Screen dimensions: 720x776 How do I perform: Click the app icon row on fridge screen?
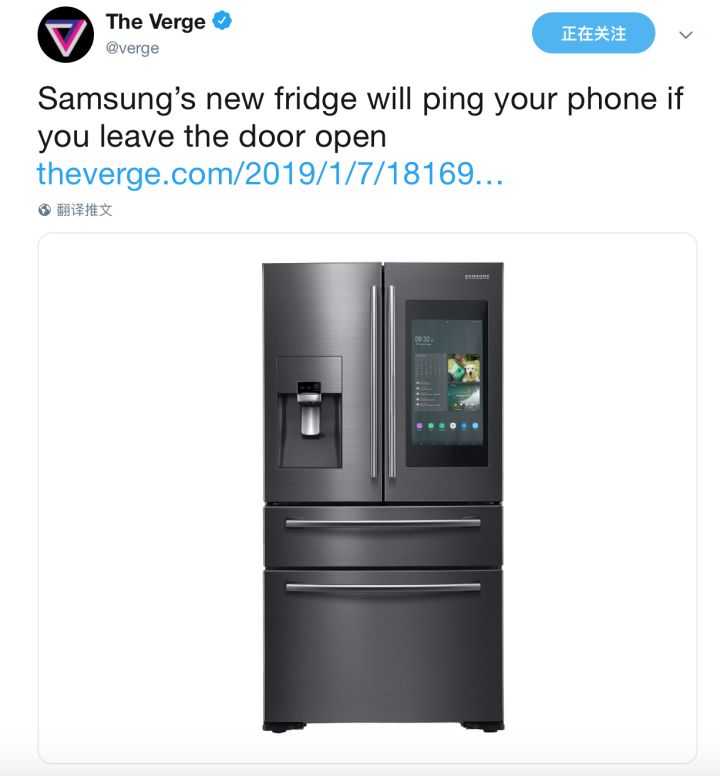click(447, 426)
